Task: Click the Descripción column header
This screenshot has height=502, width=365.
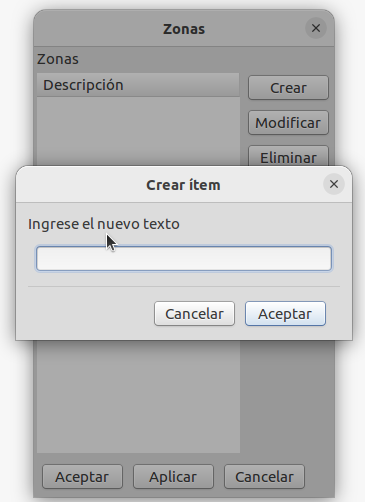Action: click(x=138, y=85)
